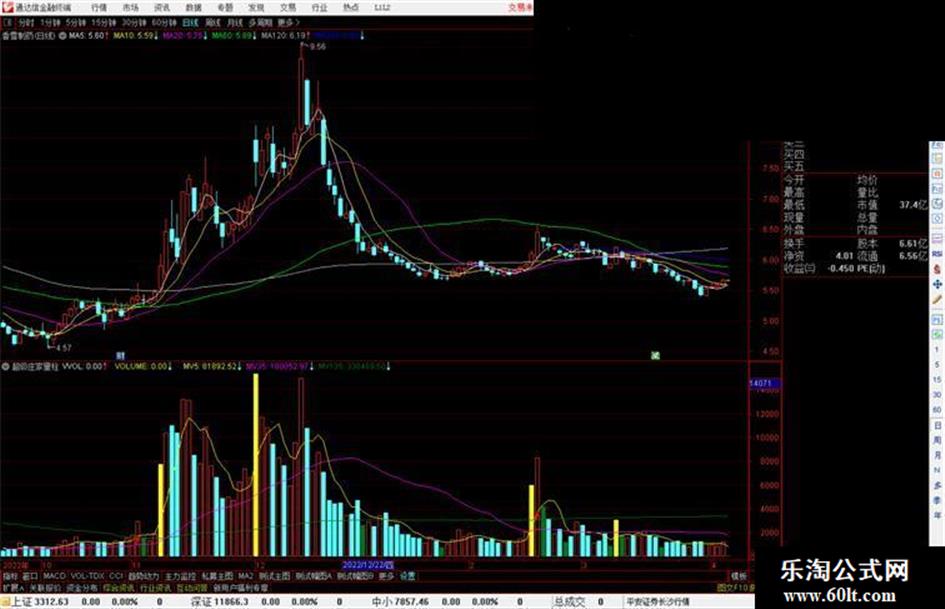Toggle sidebar 30-minute period button

tap(937, 394)
